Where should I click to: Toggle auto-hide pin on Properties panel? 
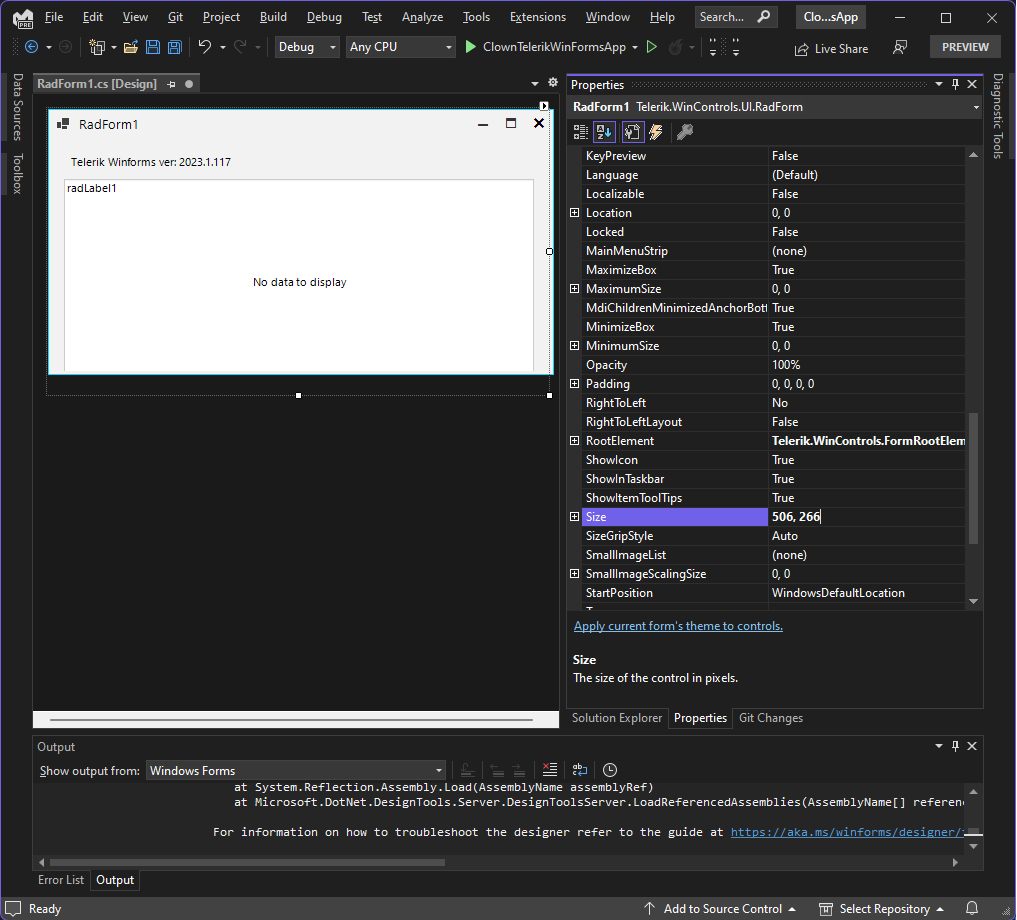click(955, 85)
